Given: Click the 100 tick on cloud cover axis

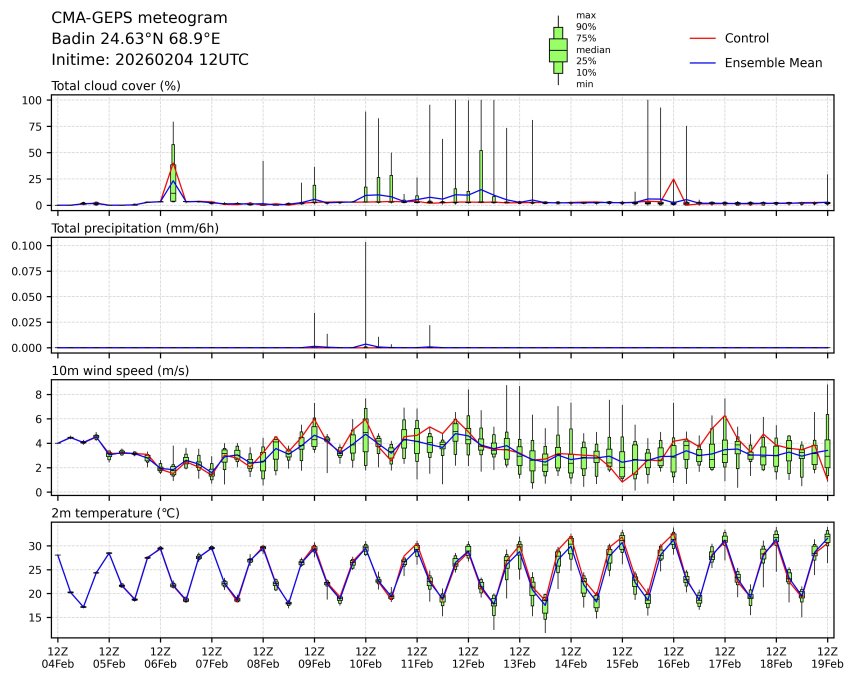Looking at the screenshot, I should coord(30,101).
